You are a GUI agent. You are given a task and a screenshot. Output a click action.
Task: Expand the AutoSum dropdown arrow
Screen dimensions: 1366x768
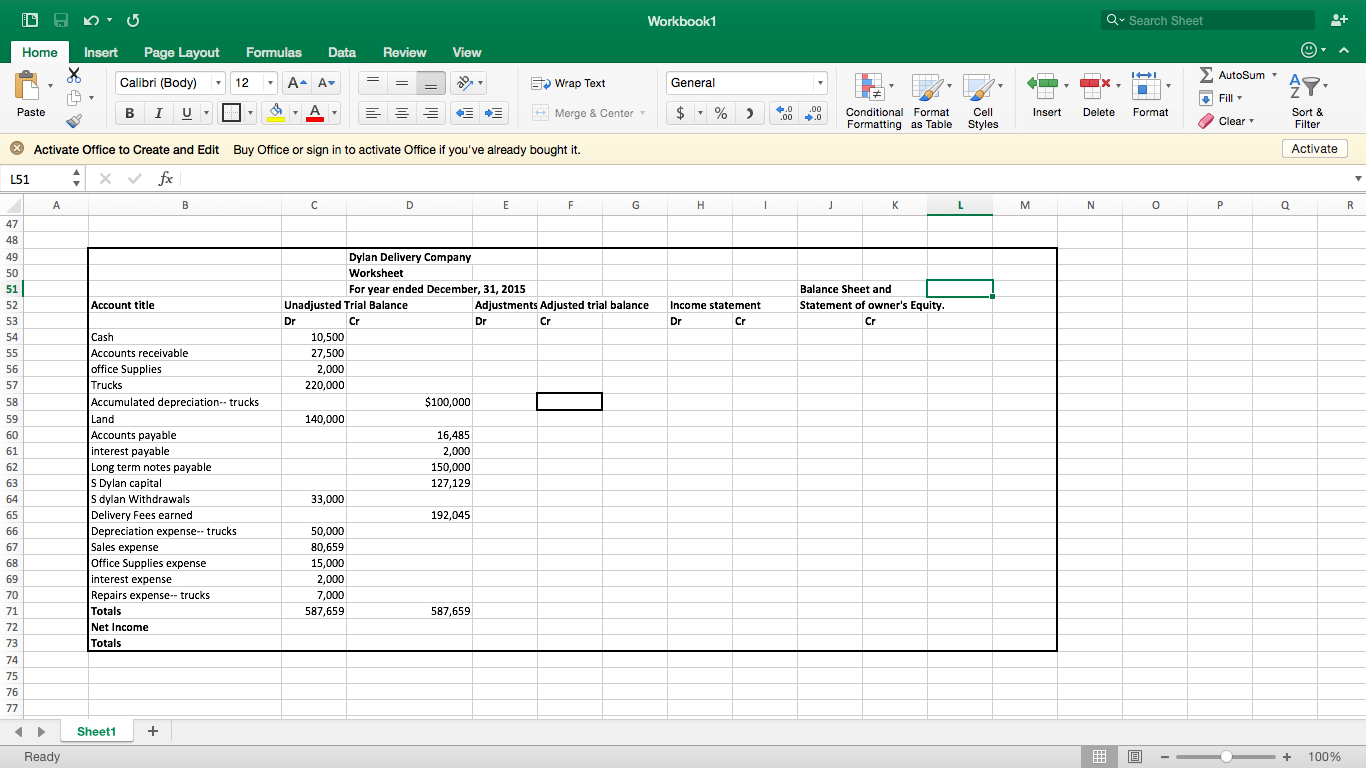[x=1274, y=75]
